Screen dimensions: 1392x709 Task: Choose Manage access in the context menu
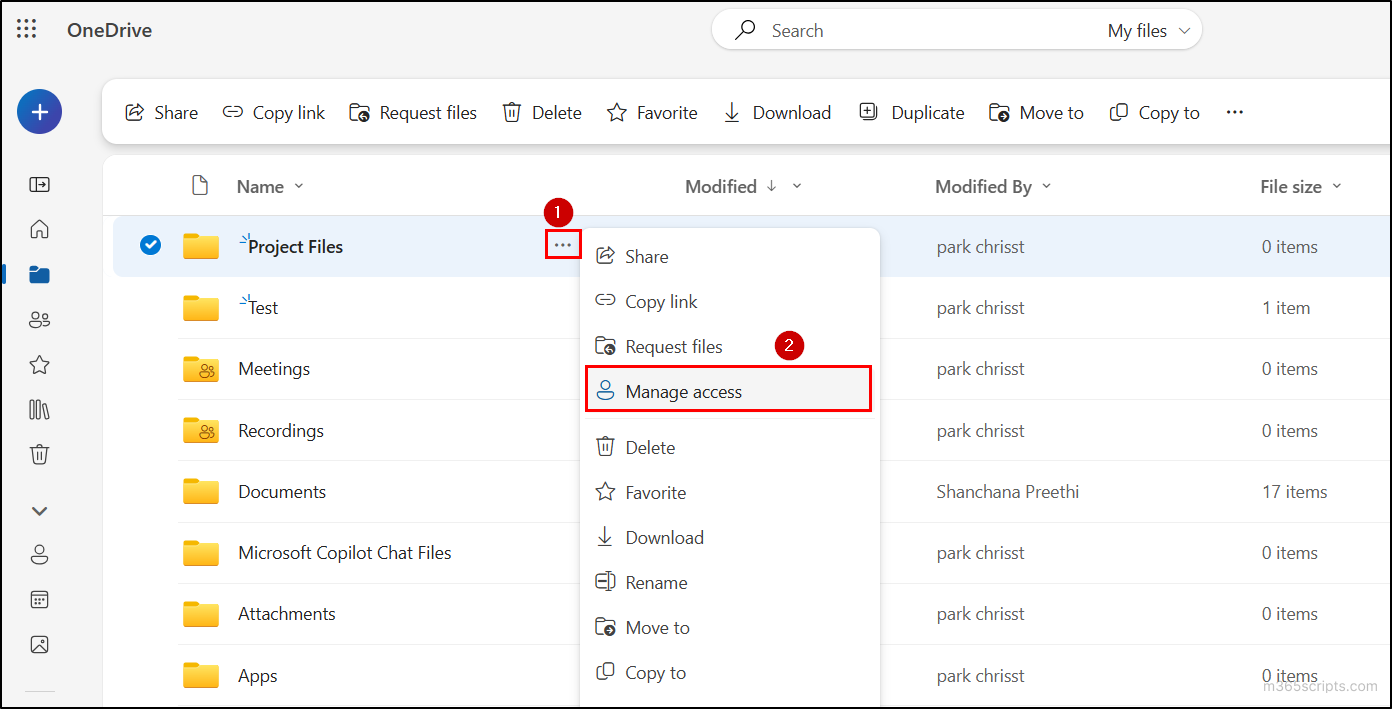click(x=729, y=391)
